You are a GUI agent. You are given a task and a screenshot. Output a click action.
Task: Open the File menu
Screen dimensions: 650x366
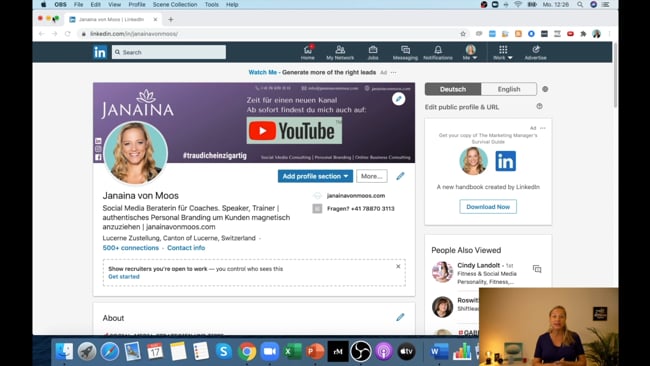pos(78,5)
